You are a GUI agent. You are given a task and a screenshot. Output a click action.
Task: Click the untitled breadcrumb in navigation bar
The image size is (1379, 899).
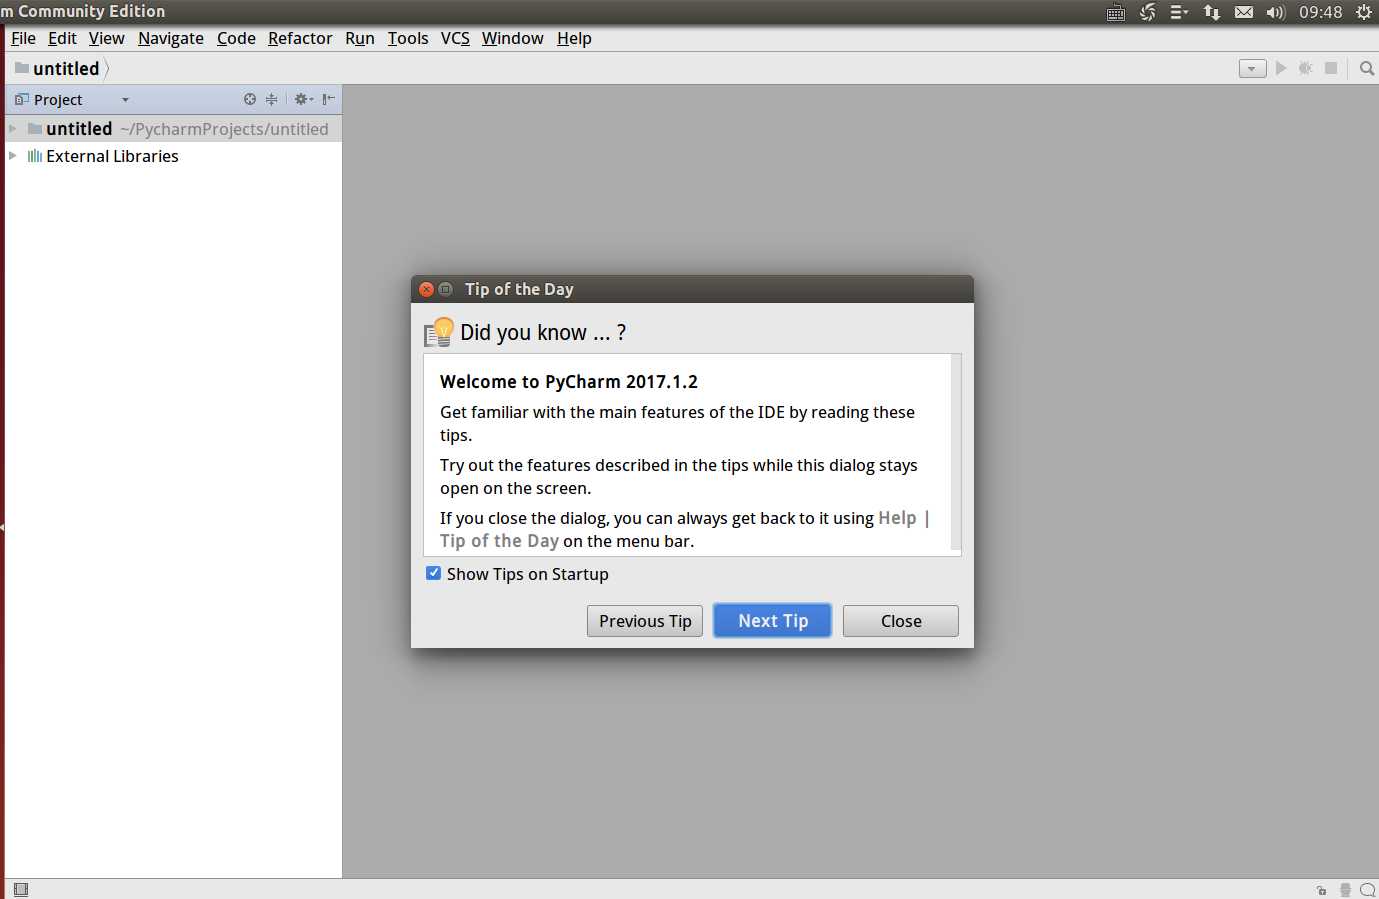pyautogui.click(x=66, y=68)
